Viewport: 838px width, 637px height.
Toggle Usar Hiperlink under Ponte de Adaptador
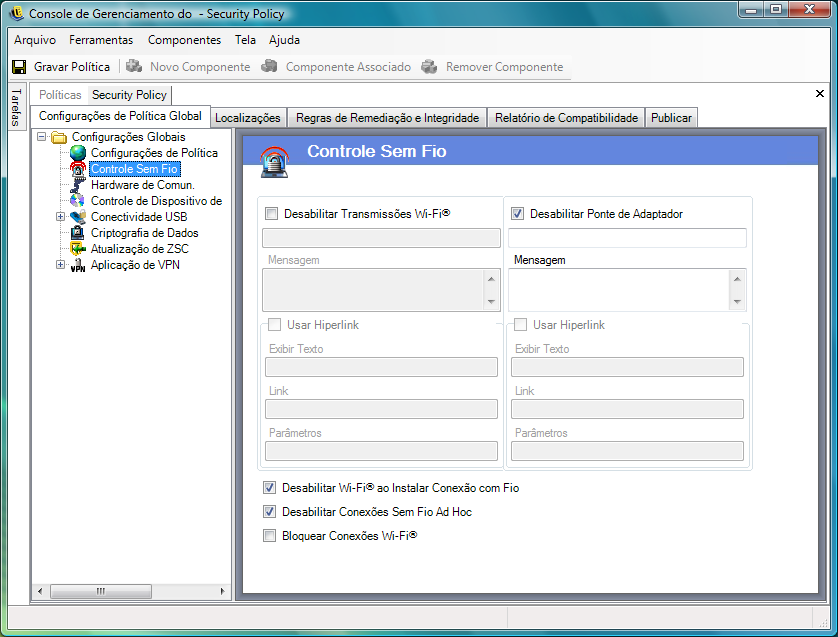click(x=520, y=324)
